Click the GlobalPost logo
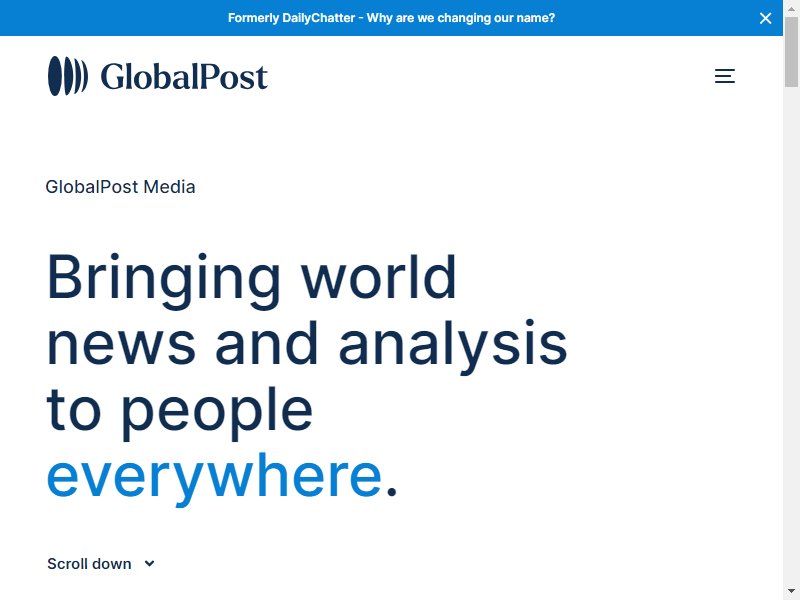 point(158,76)
